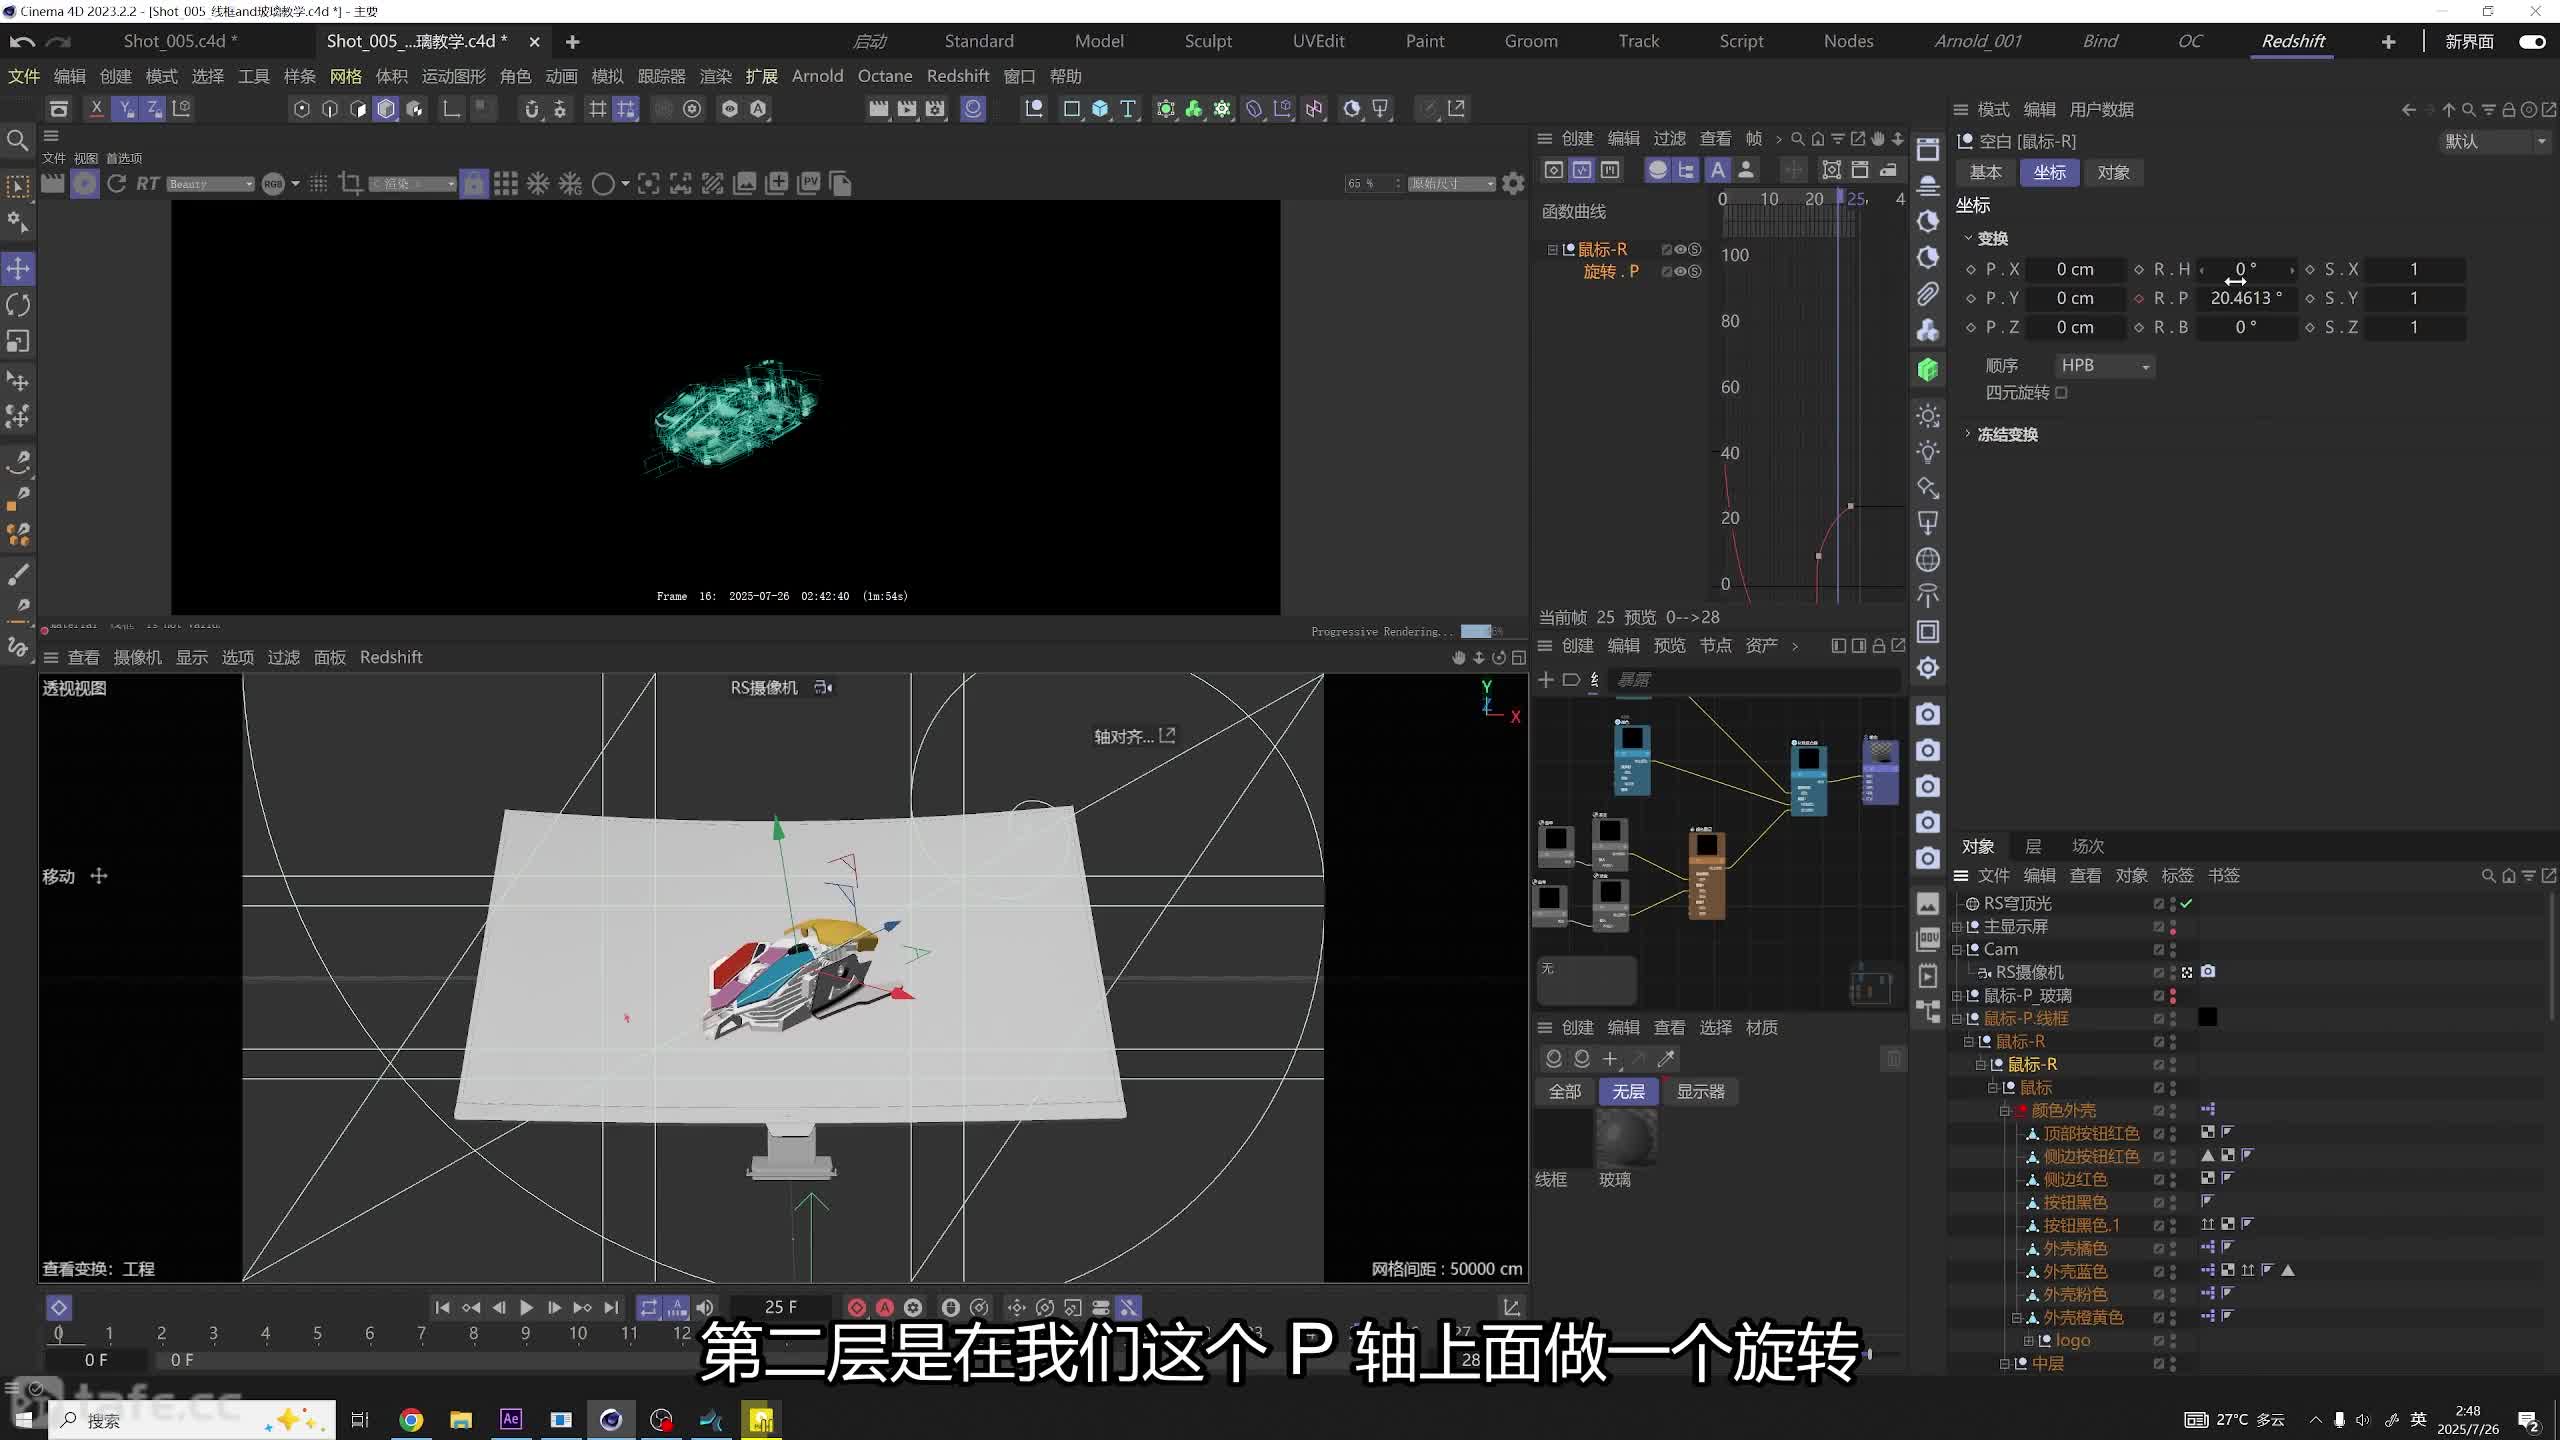Switch to the 场次 manager tab
Image resolution: width=2560 pixels, height=1440 pixels.
2088,846
